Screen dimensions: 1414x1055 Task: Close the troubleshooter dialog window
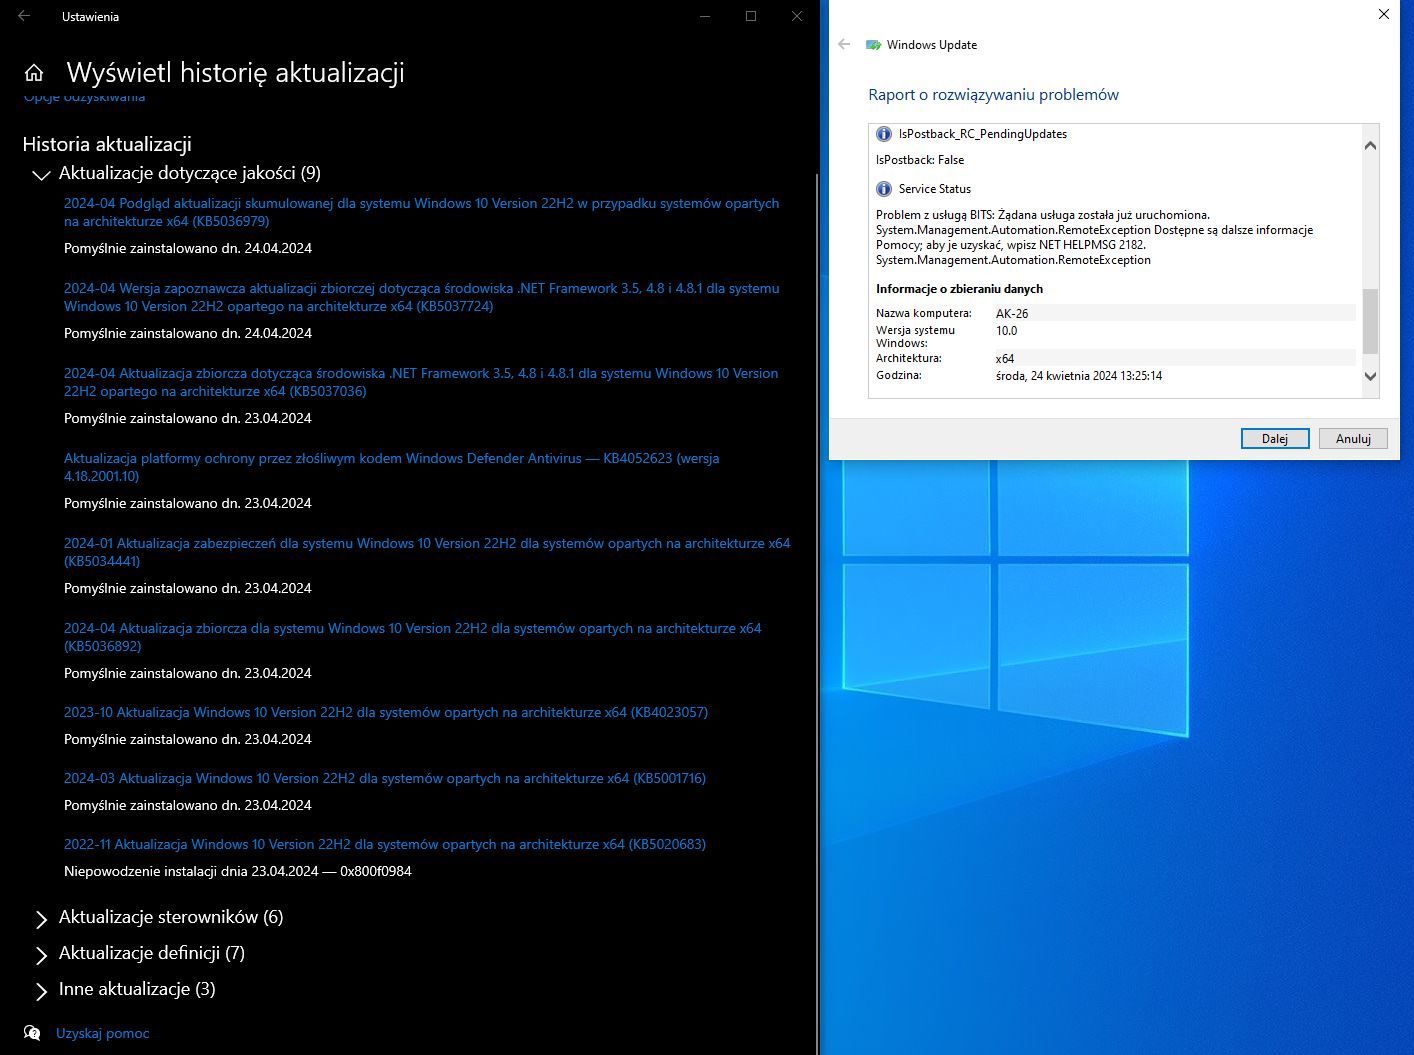(1384, 14)
